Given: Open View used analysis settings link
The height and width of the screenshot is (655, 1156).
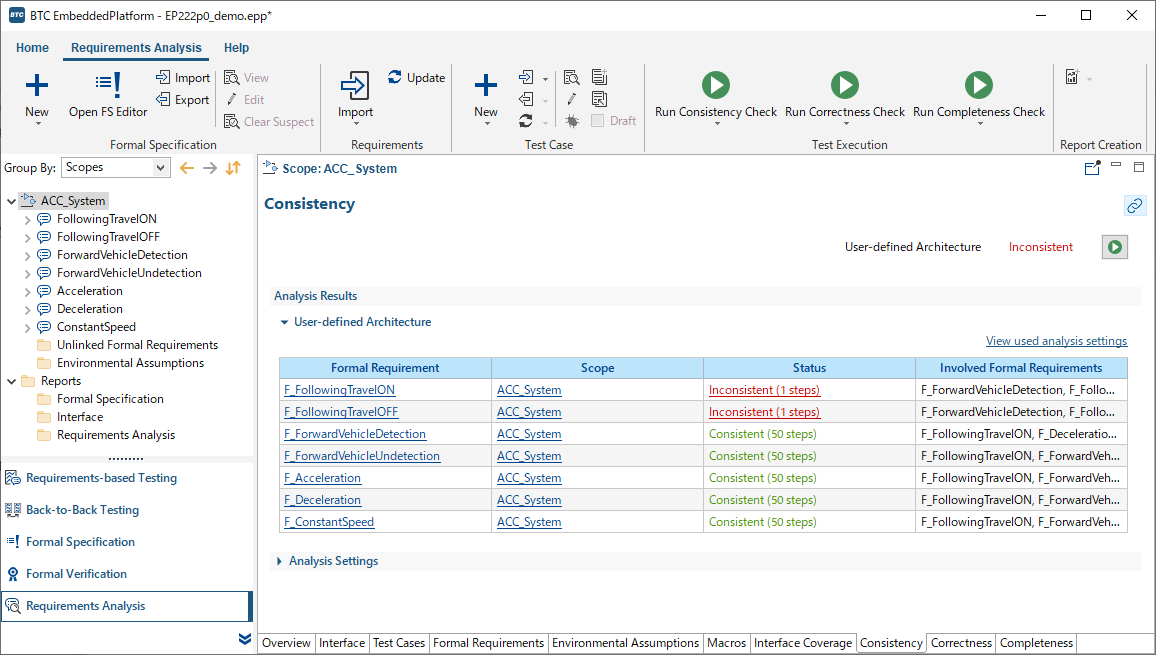Looking at the screenshot, I should (x=1056, y=341).
